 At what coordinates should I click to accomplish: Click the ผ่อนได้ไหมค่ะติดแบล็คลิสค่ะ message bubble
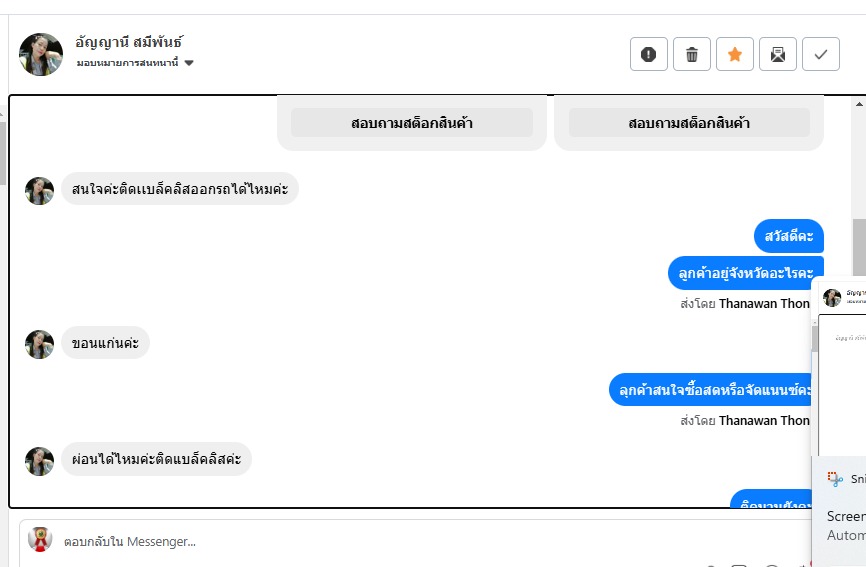(x=157, y=459)
